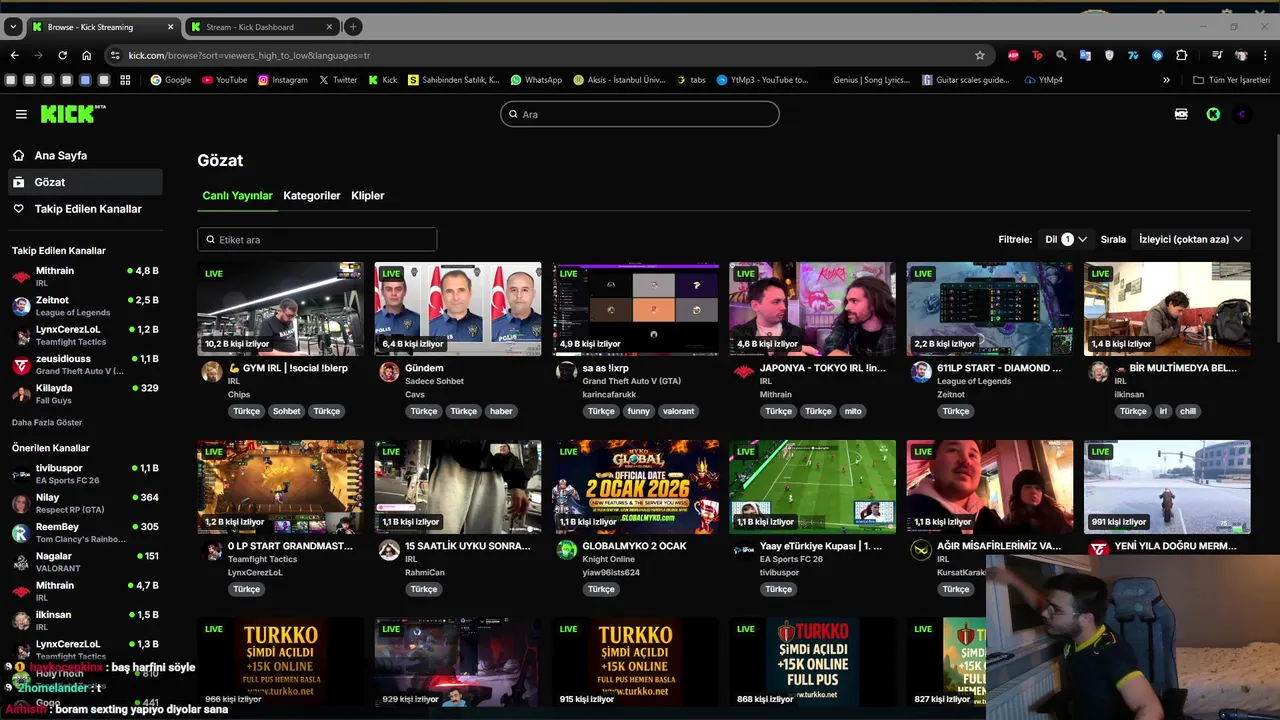Open the browser tab search dropdown arrow

tap(14, 27)
